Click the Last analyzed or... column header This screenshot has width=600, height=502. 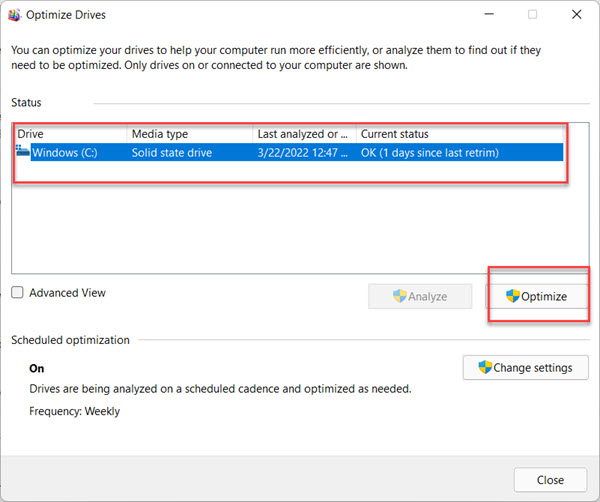[x=304, y=134]
